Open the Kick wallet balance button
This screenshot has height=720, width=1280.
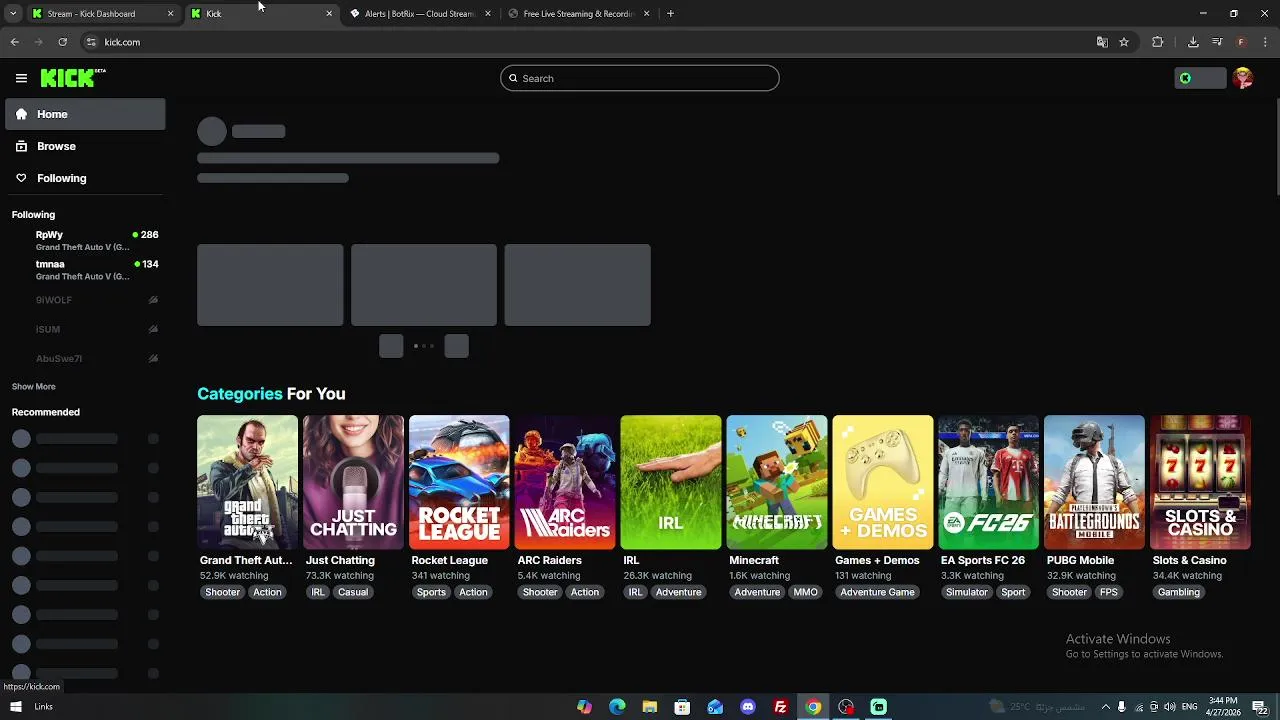[1200, 78]
